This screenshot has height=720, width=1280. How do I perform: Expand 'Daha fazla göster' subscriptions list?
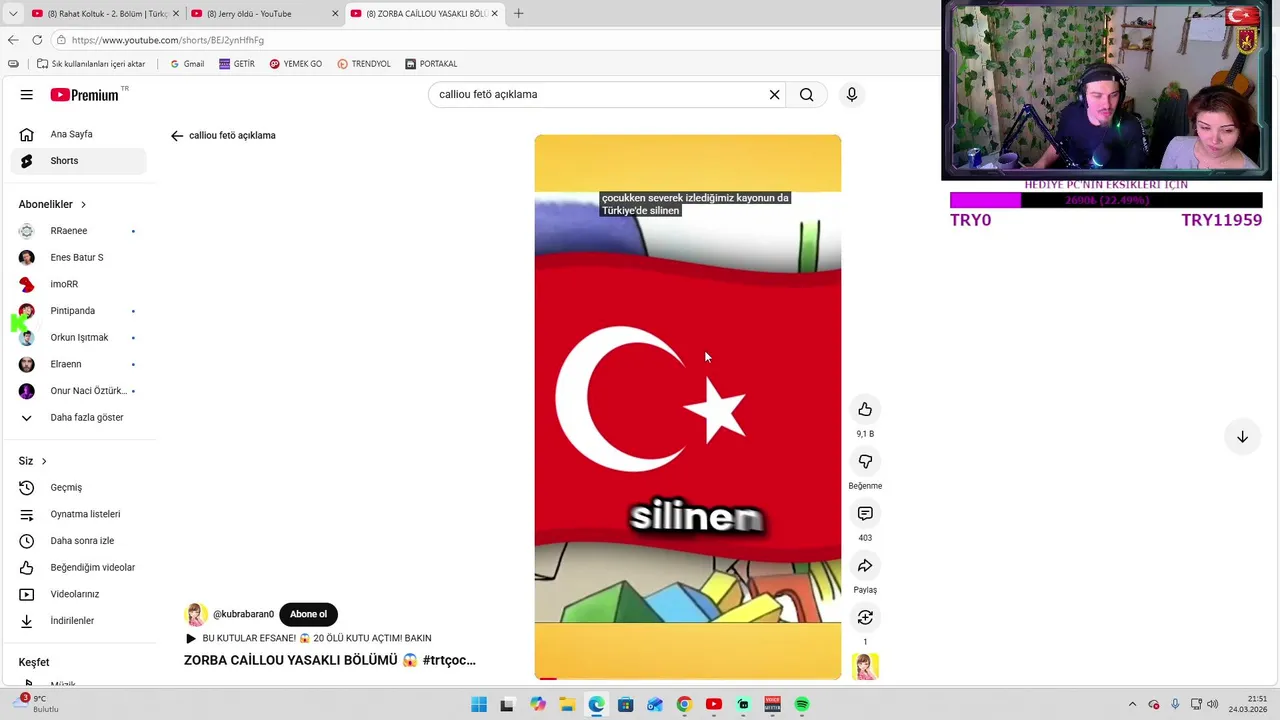(x=78, y=418)
